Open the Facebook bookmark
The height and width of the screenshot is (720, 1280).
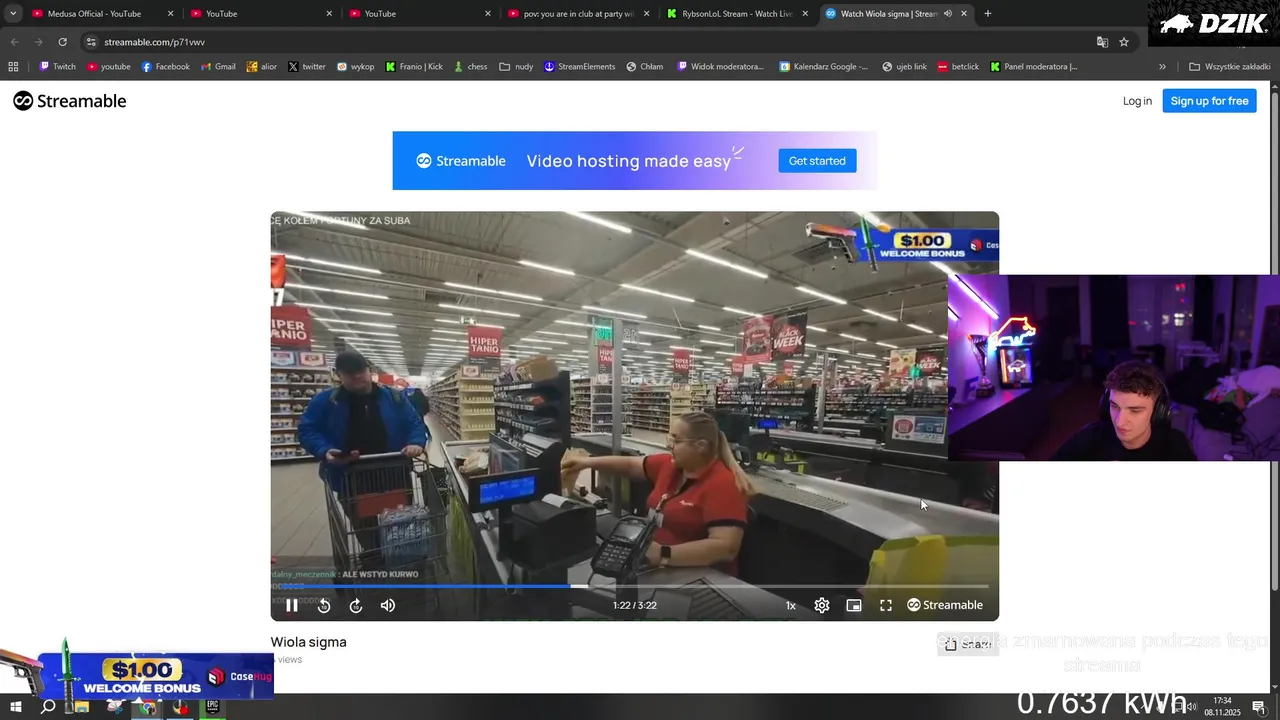165,67
